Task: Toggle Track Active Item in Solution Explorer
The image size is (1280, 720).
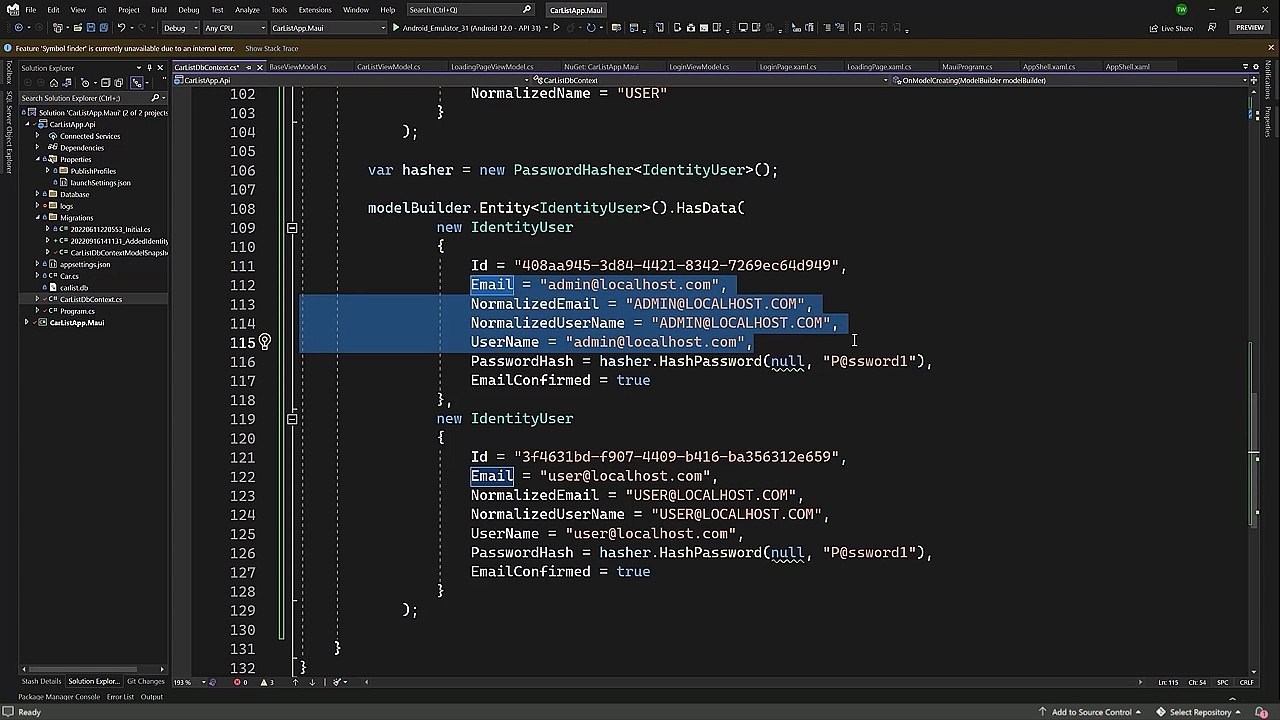Action: point(137,83)
